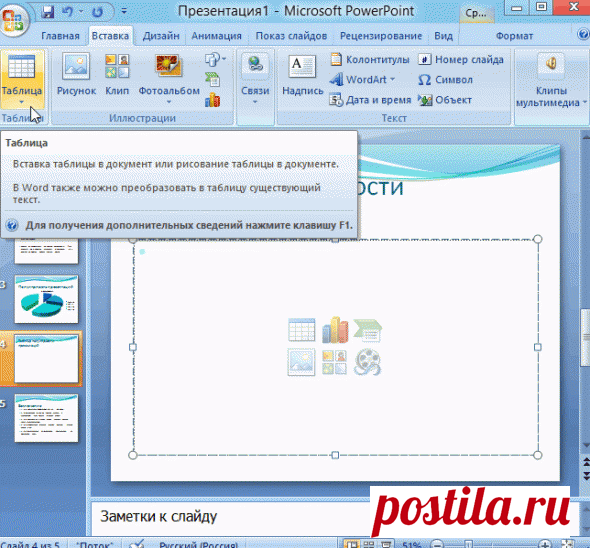Click the insert table icon in placeholder

(301, 330)
